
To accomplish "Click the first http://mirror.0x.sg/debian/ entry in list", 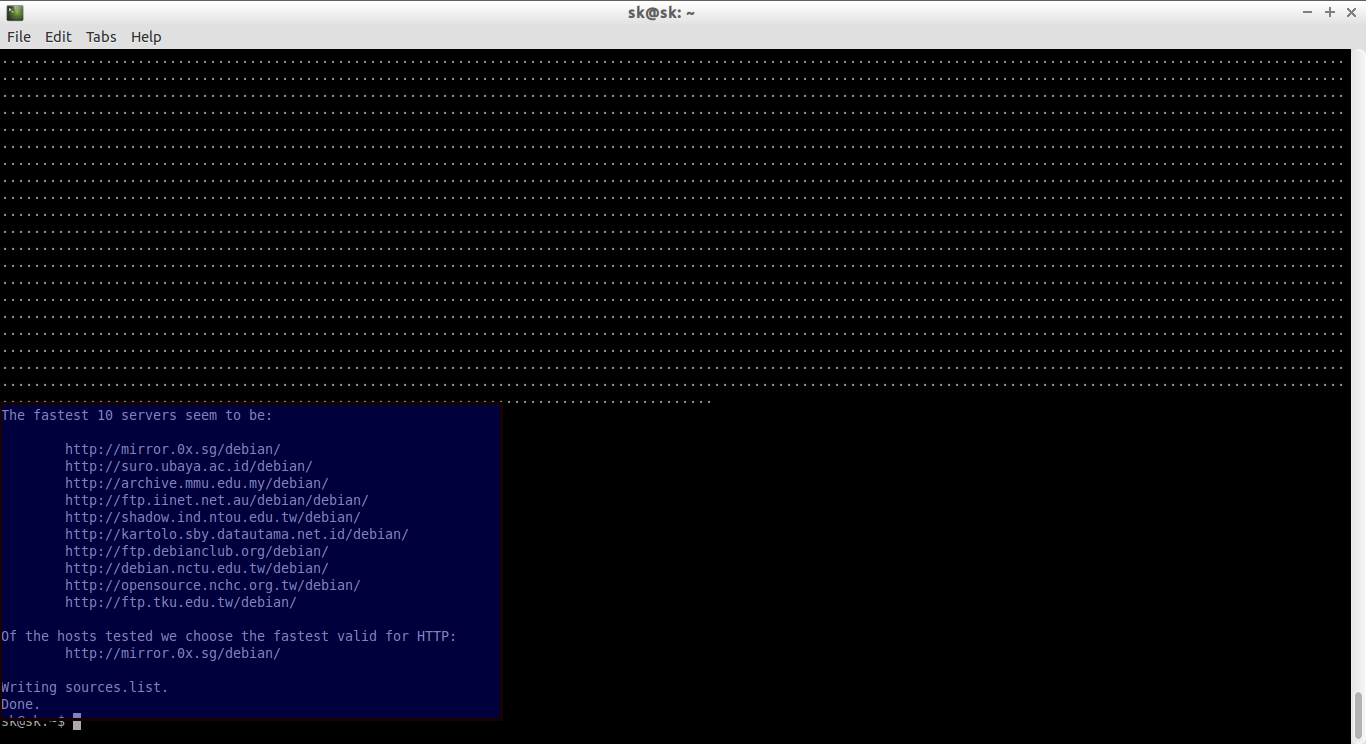I will tap(173, 450).
